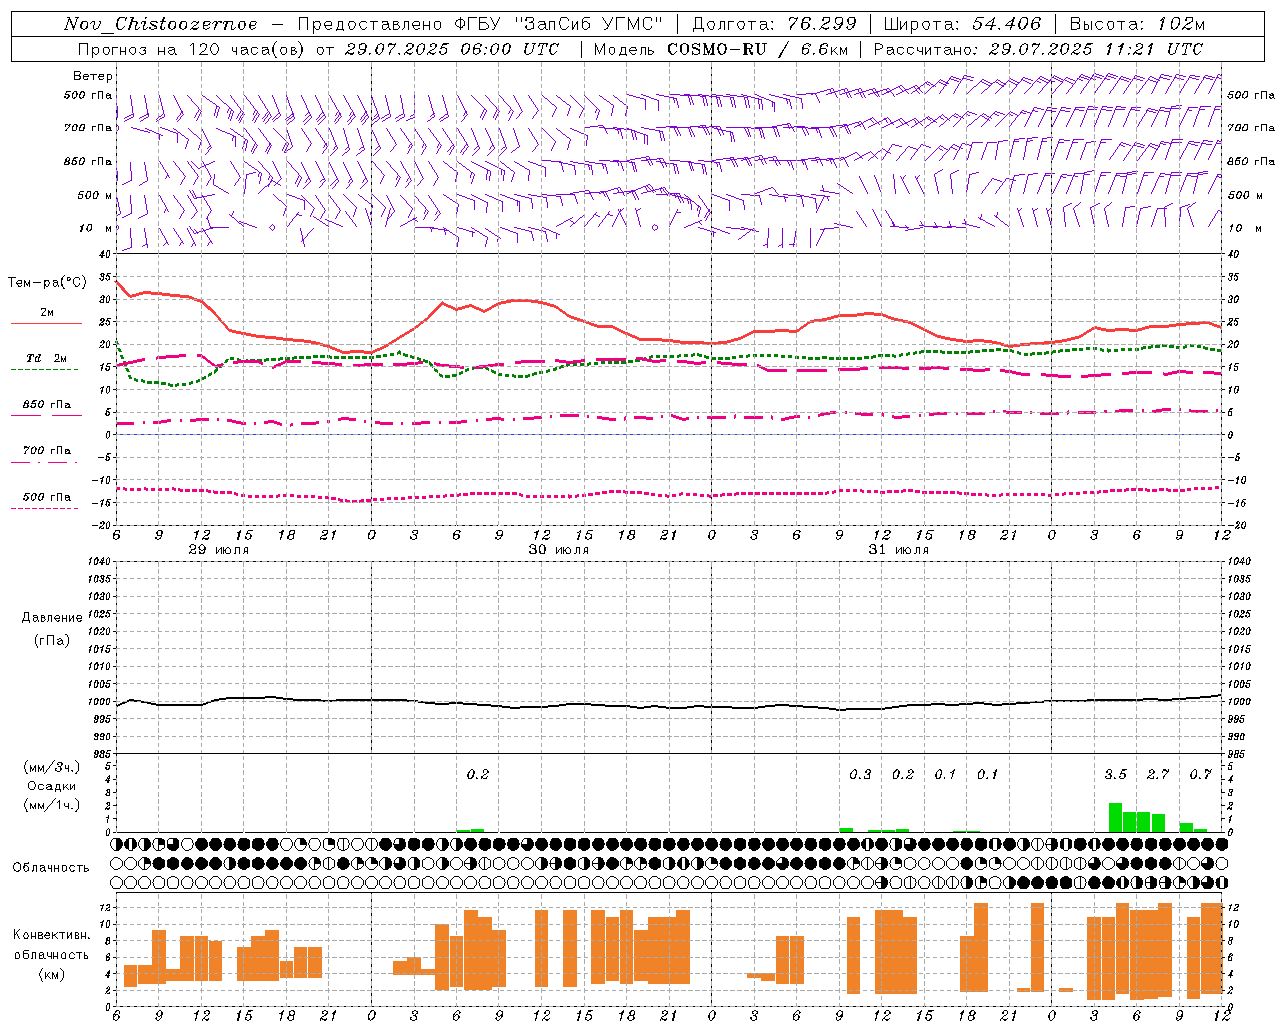Click the 'Td 2м' dew point legend entry
Viewport: 1280px width, 1024px height.
click(x=47, y=358)
